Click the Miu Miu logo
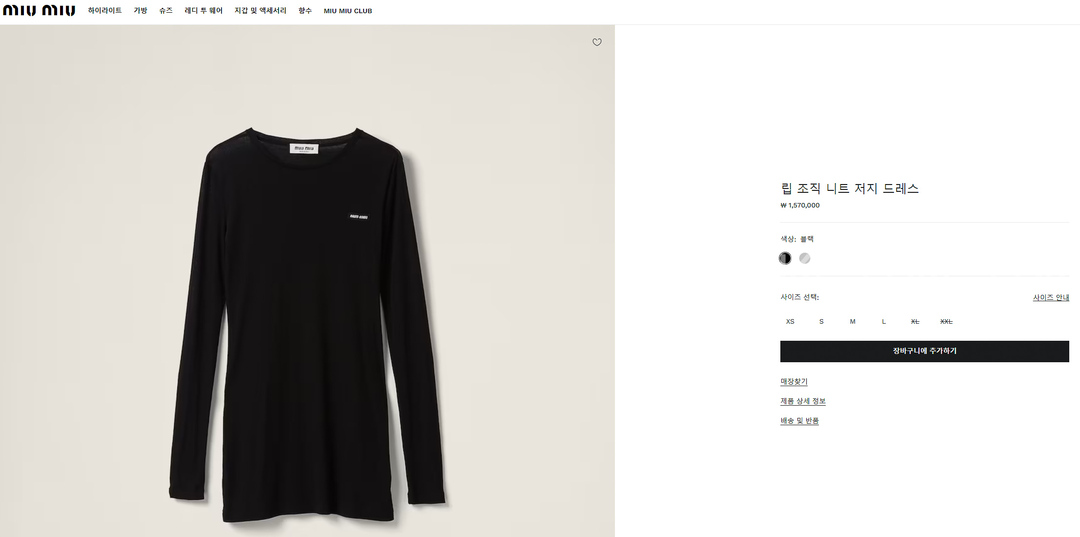This screenshot has height=537, width=1080. pos(38,11)
